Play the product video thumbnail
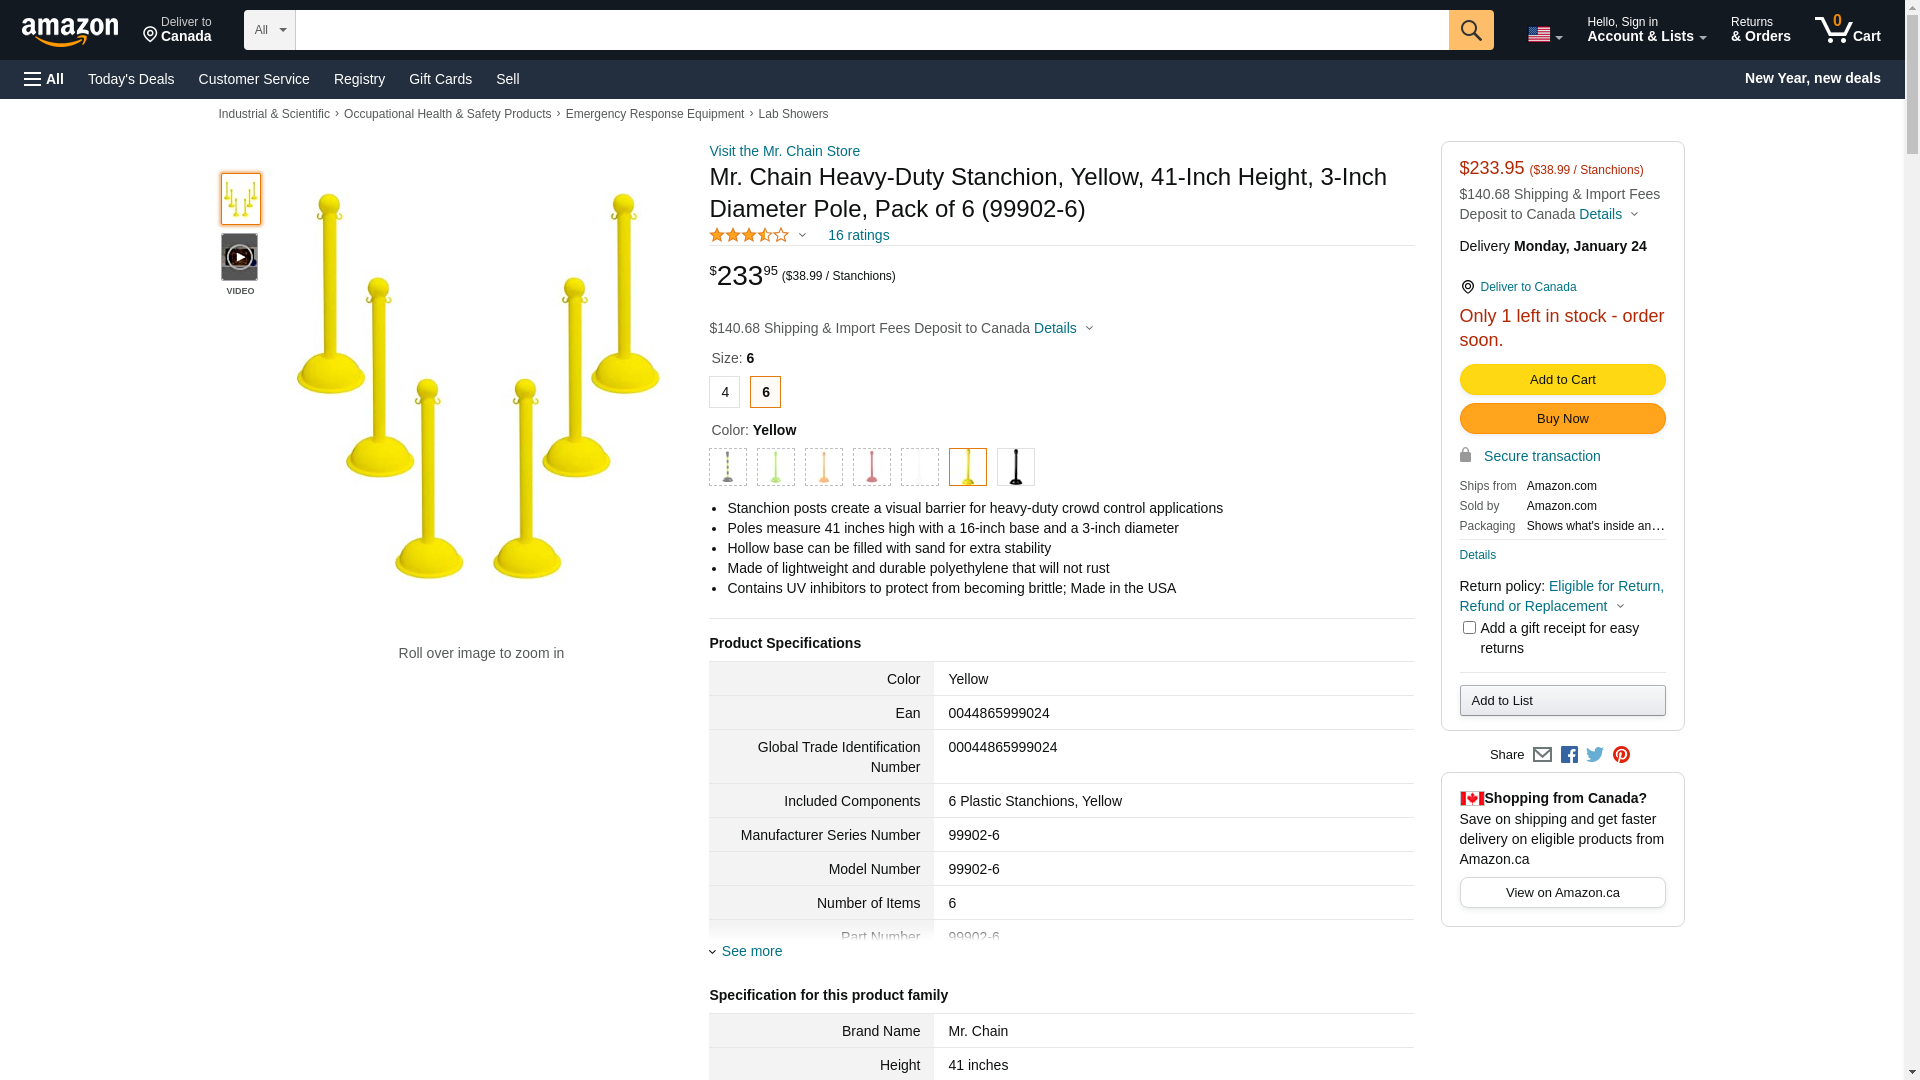1920x1080 pixels. point(240,258)
